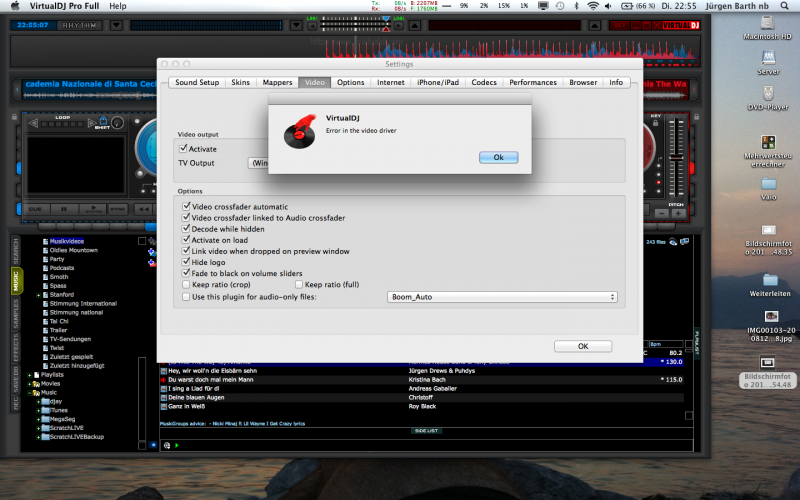
Task: Uncheck Video crossfader automatic
Action: pyautogui.click(x=186, y=206)
